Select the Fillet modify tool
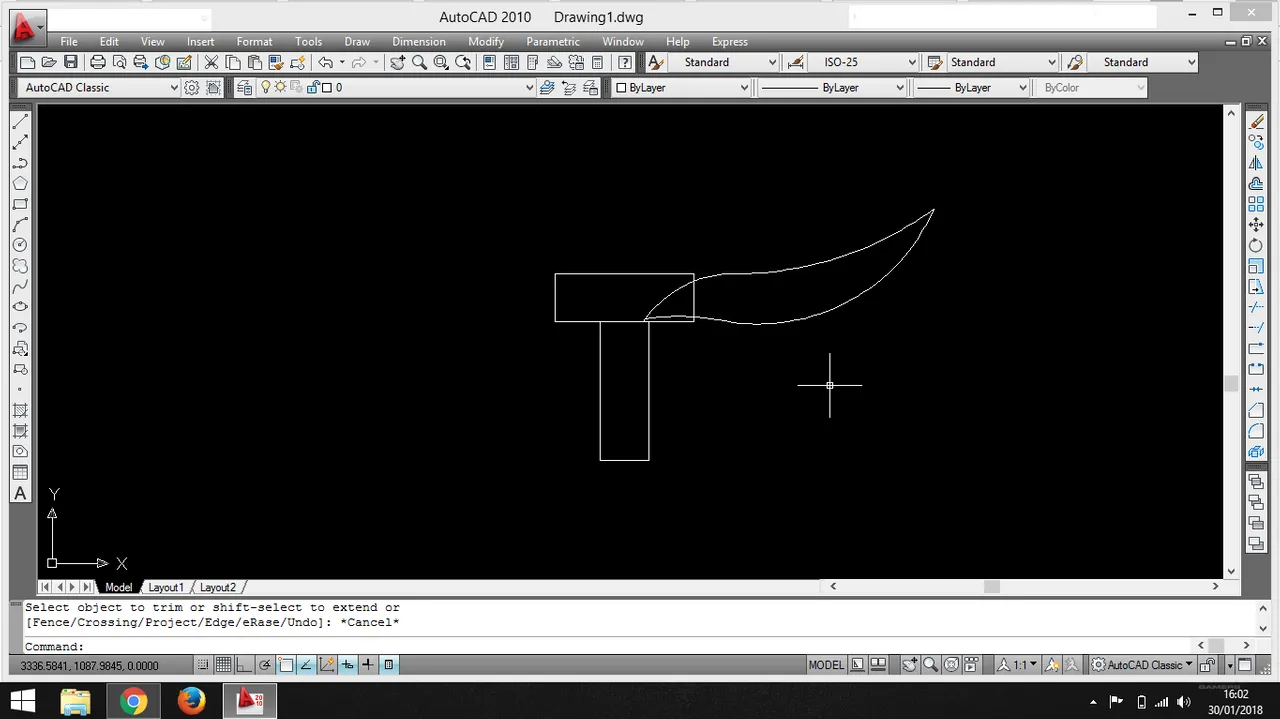Image resolution: width=1280 pixels, height=719 pixels. pos(1256,431)
